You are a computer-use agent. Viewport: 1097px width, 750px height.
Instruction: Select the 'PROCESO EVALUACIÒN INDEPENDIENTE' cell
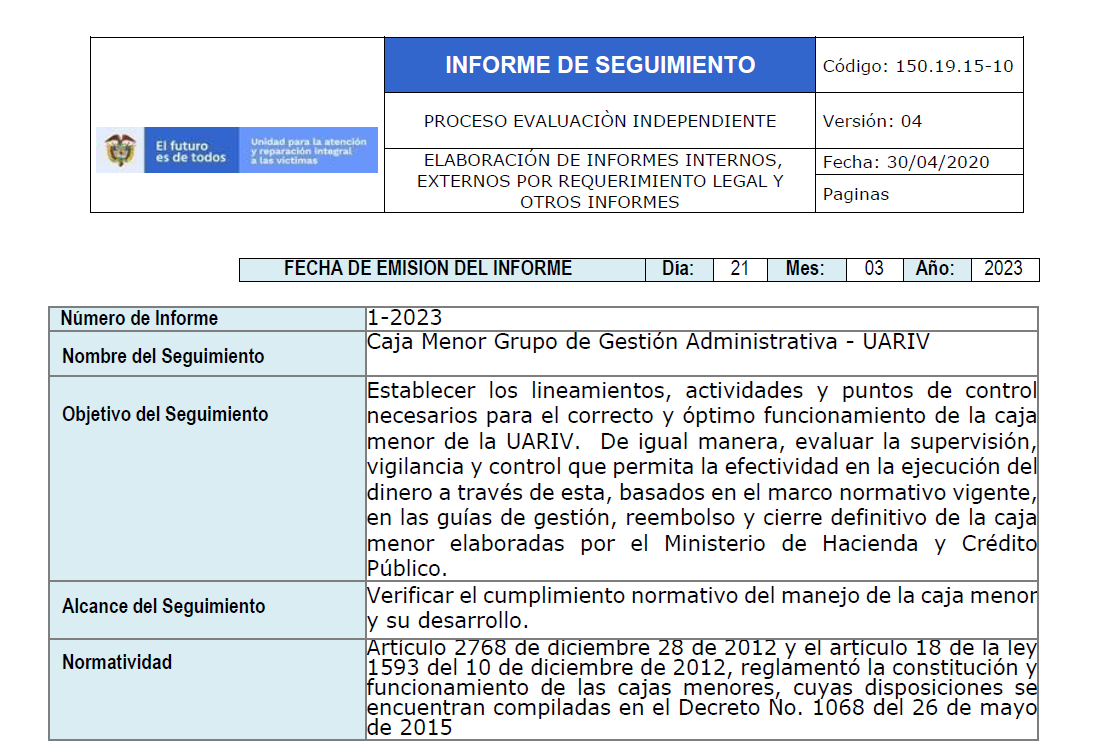599,121
